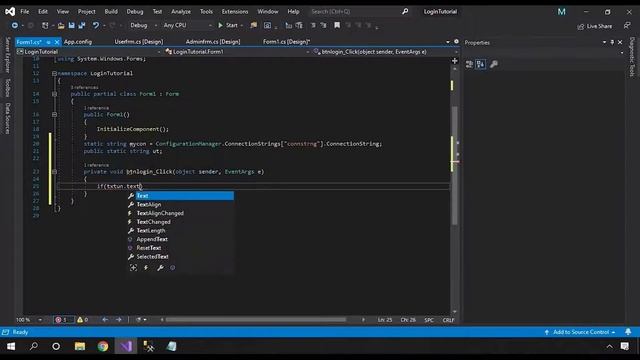Click the folder icon next to Start

point(253,25)
